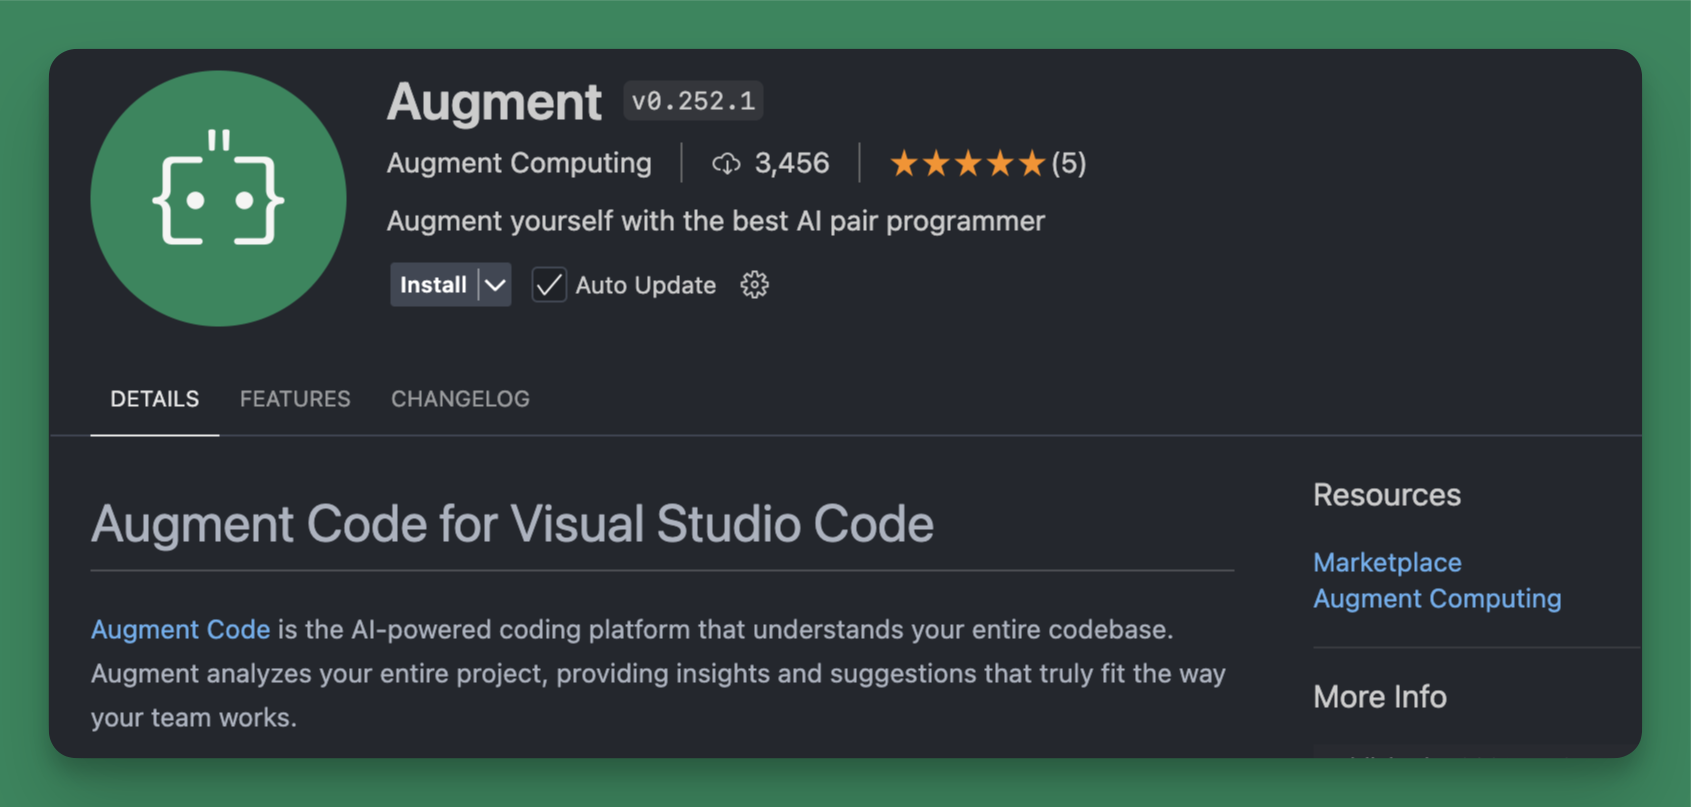Switch to the DETAILS tab
This screenshot has width=1691, height=807.
pyautogui.click(x=154, y=399)
